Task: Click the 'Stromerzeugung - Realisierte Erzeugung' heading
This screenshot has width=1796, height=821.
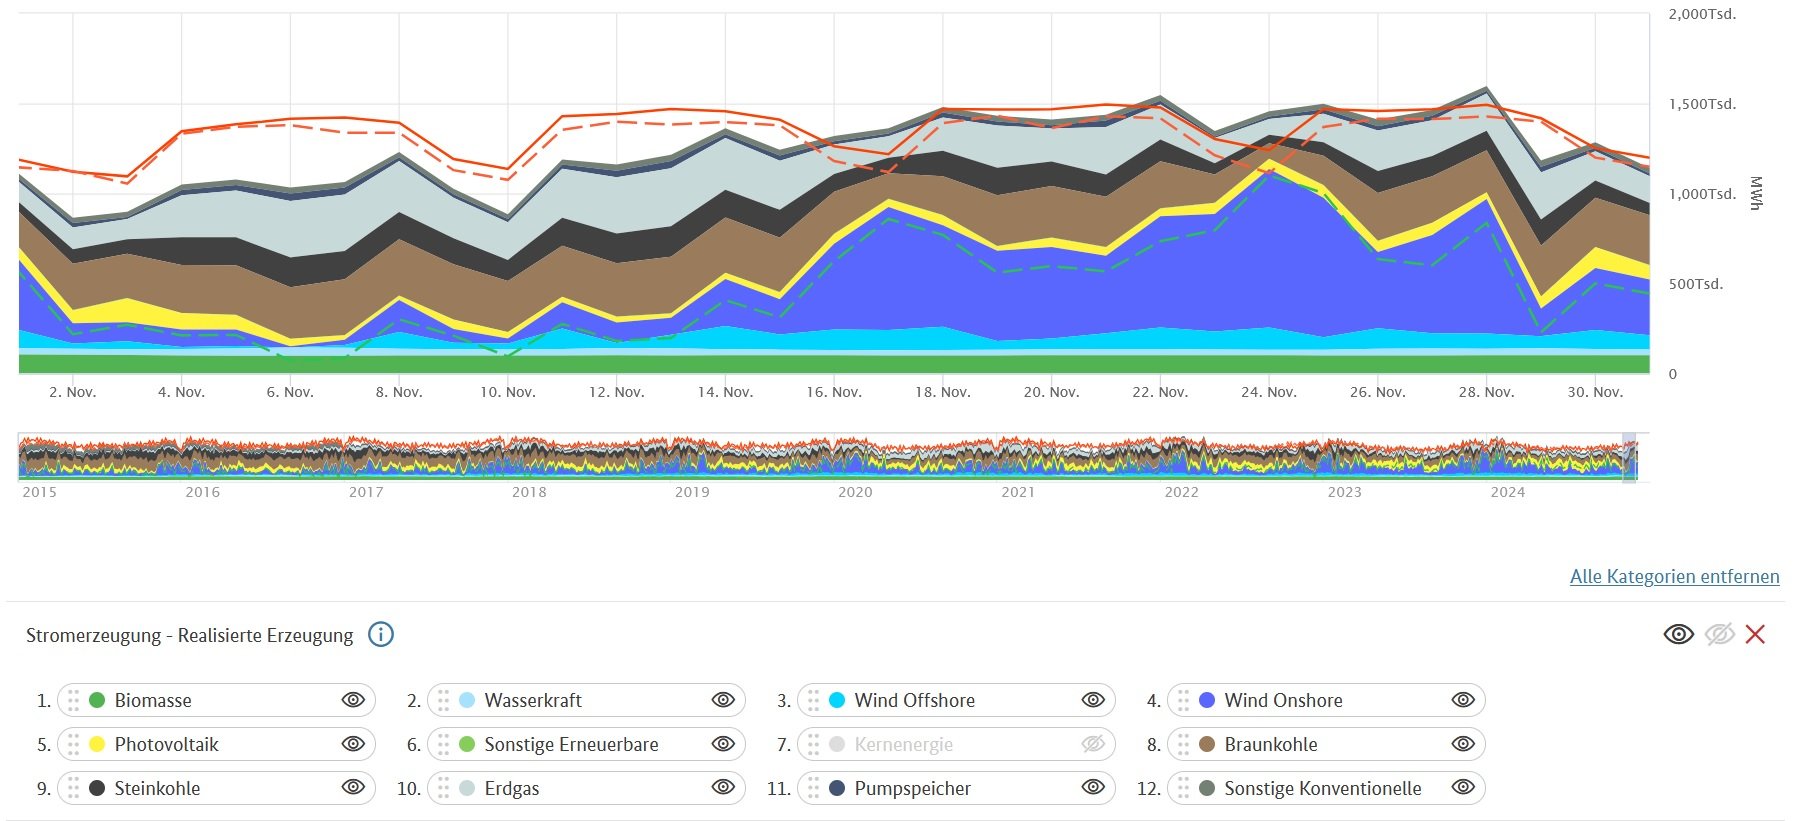Action: coord(190,636)
